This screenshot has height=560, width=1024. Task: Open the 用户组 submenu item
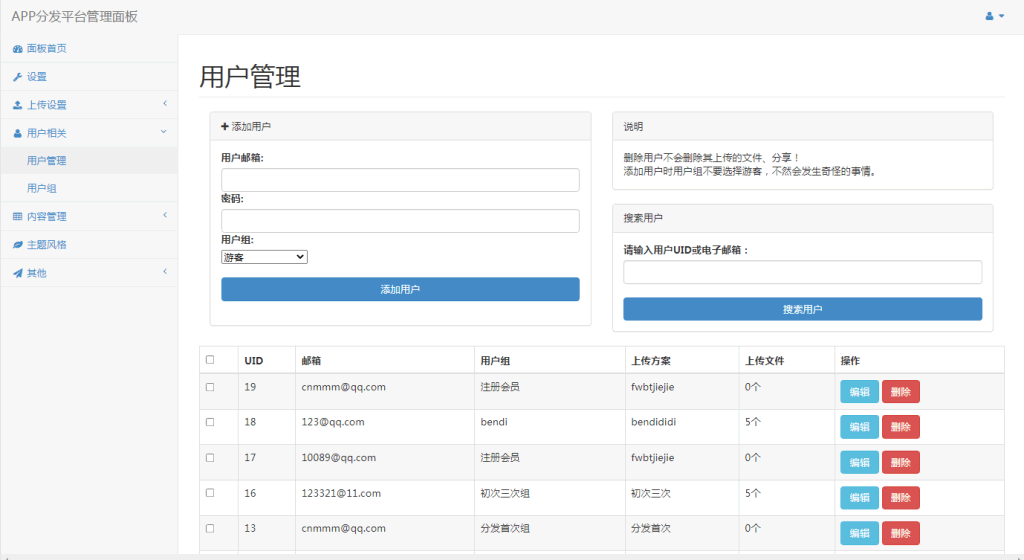[42, 188]
